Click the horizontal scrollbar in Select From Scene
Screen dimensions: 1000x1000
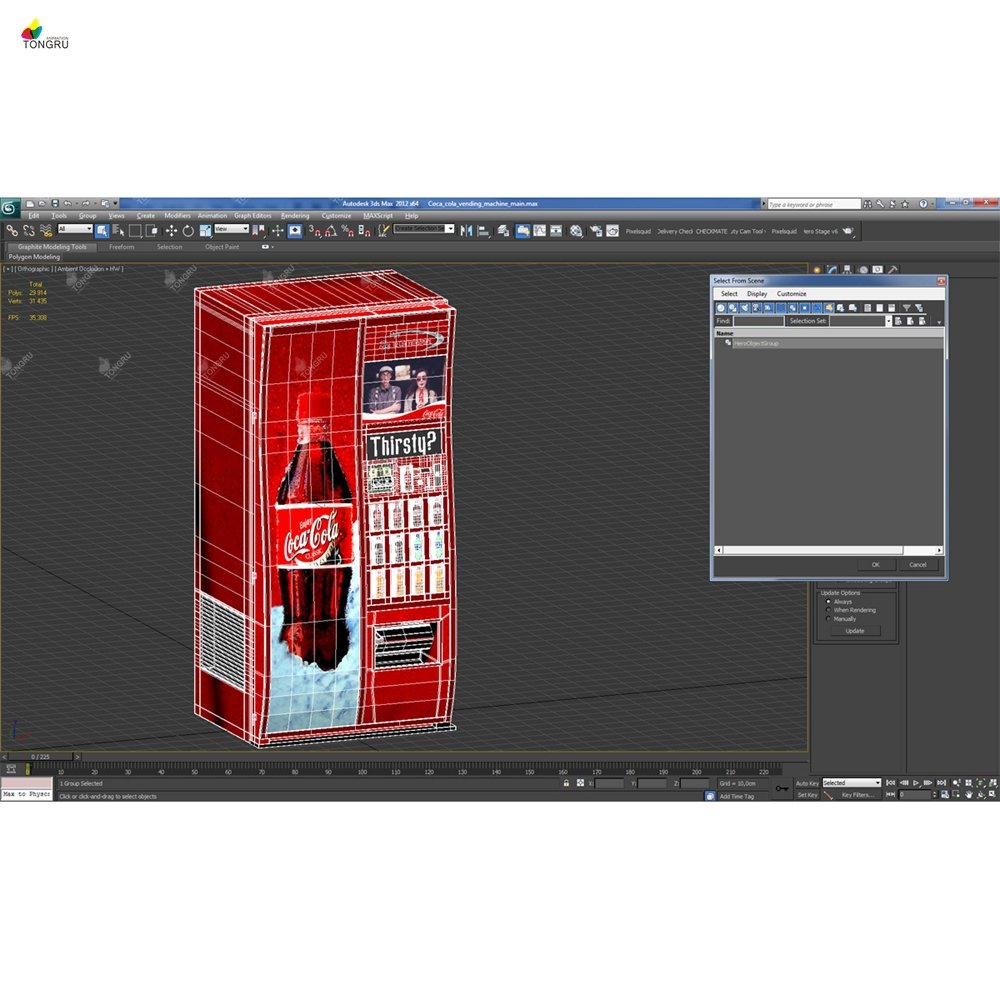click(x=829, y=550)
